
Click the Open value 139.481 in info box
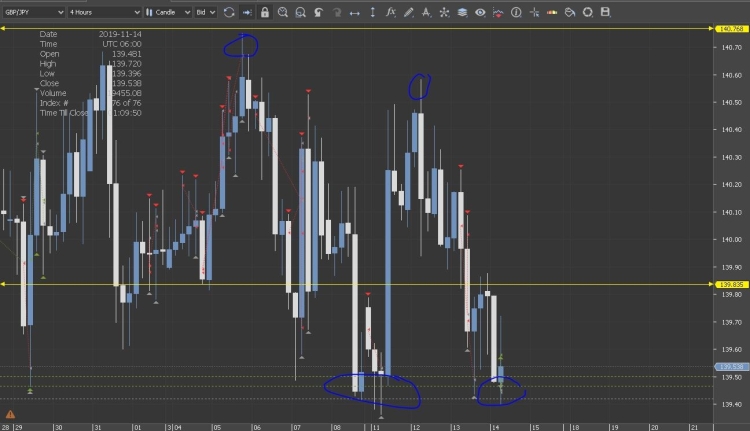(126, 54)
